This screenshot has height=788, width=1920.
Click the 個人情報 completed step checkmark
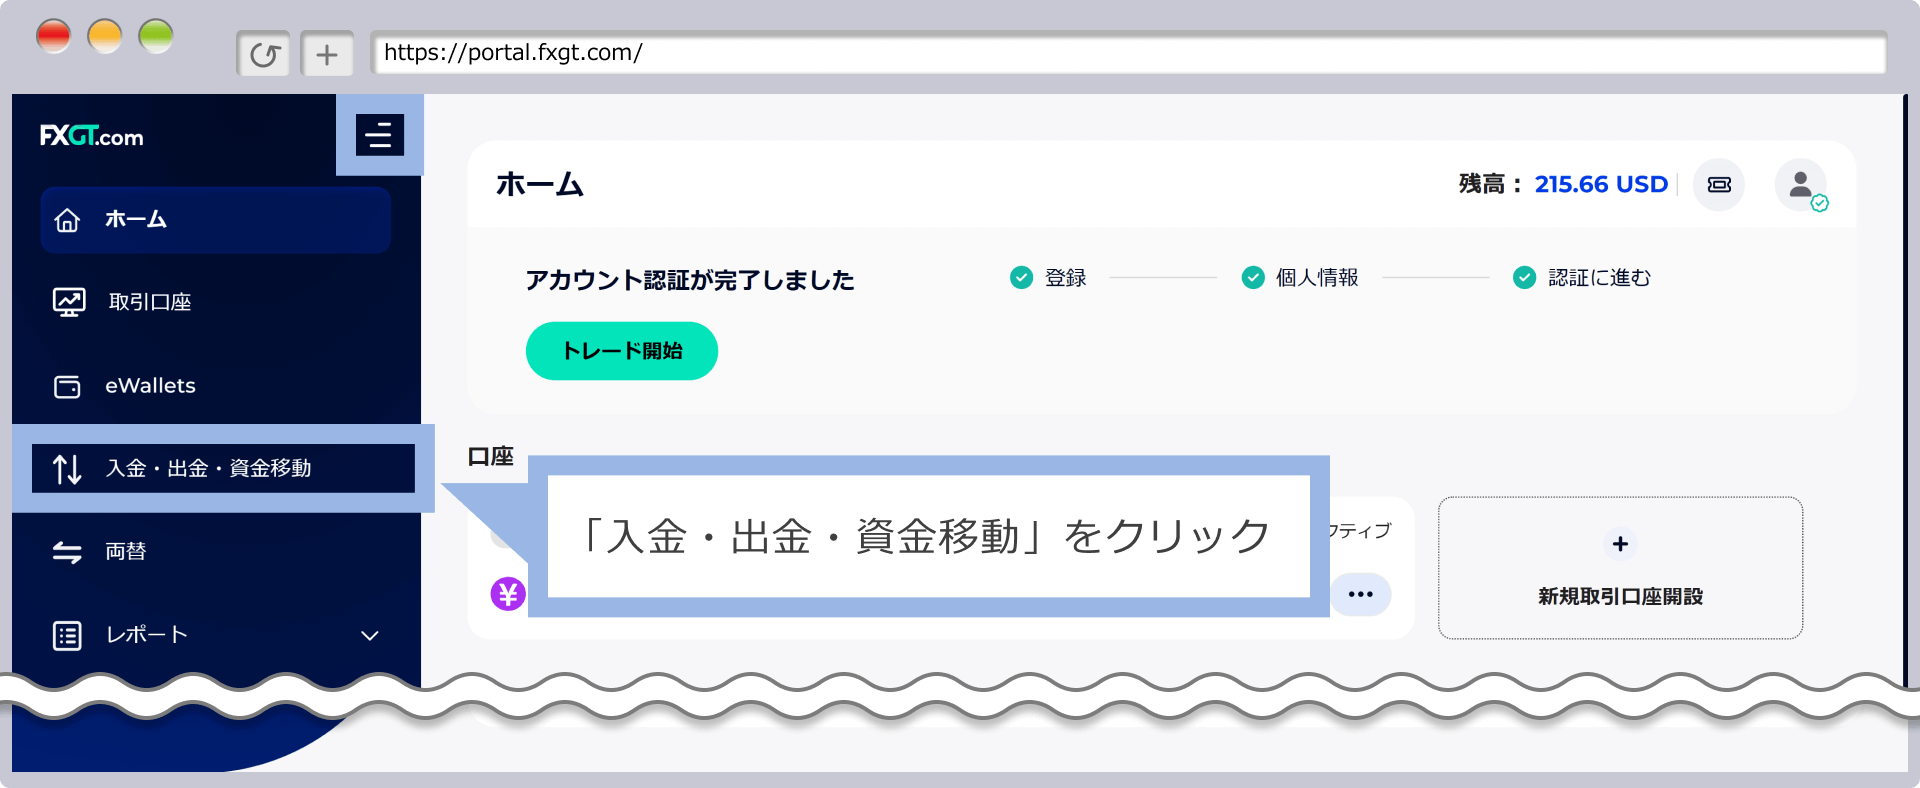coord(1253,277)
